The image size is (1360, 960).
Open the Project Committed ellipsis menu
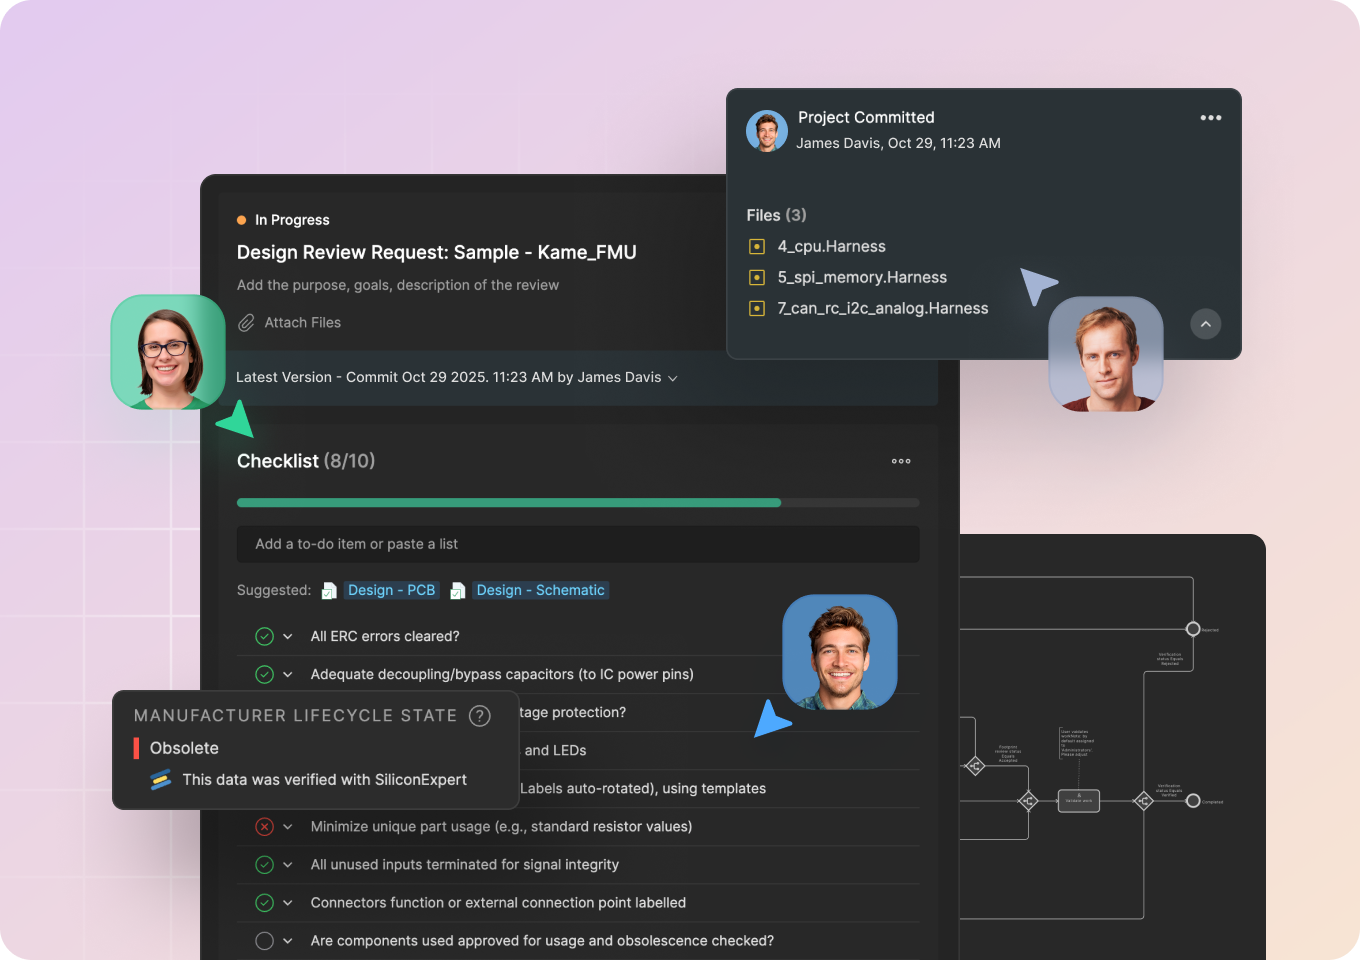[1210, 118]
